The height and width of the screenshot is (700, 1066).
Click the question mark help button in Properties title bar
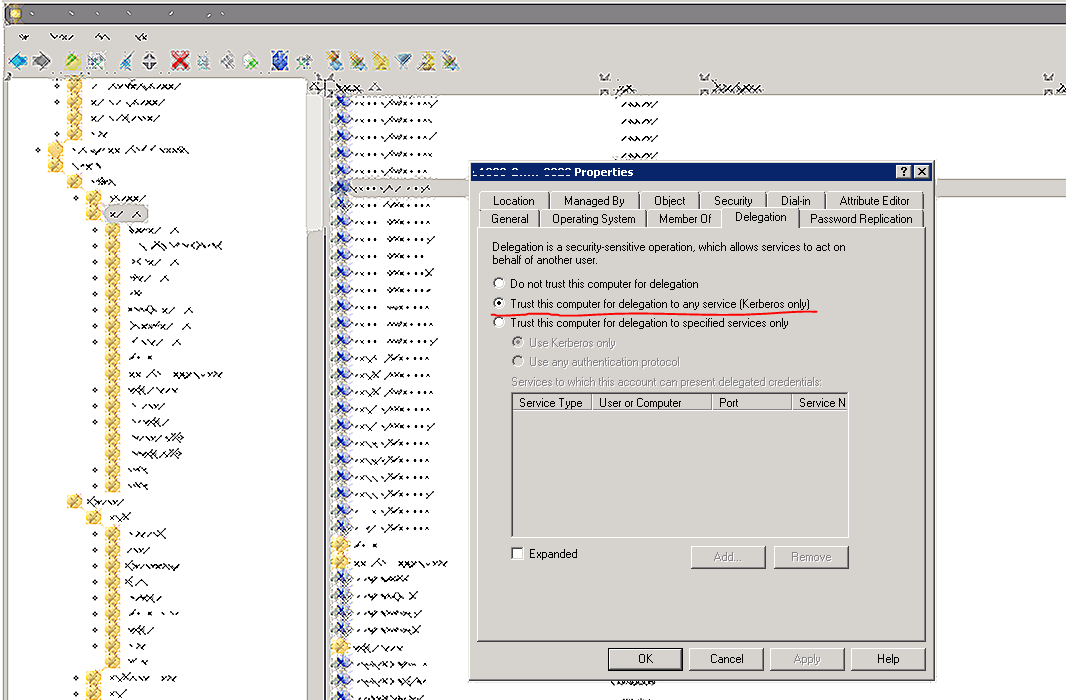[903, 172]
